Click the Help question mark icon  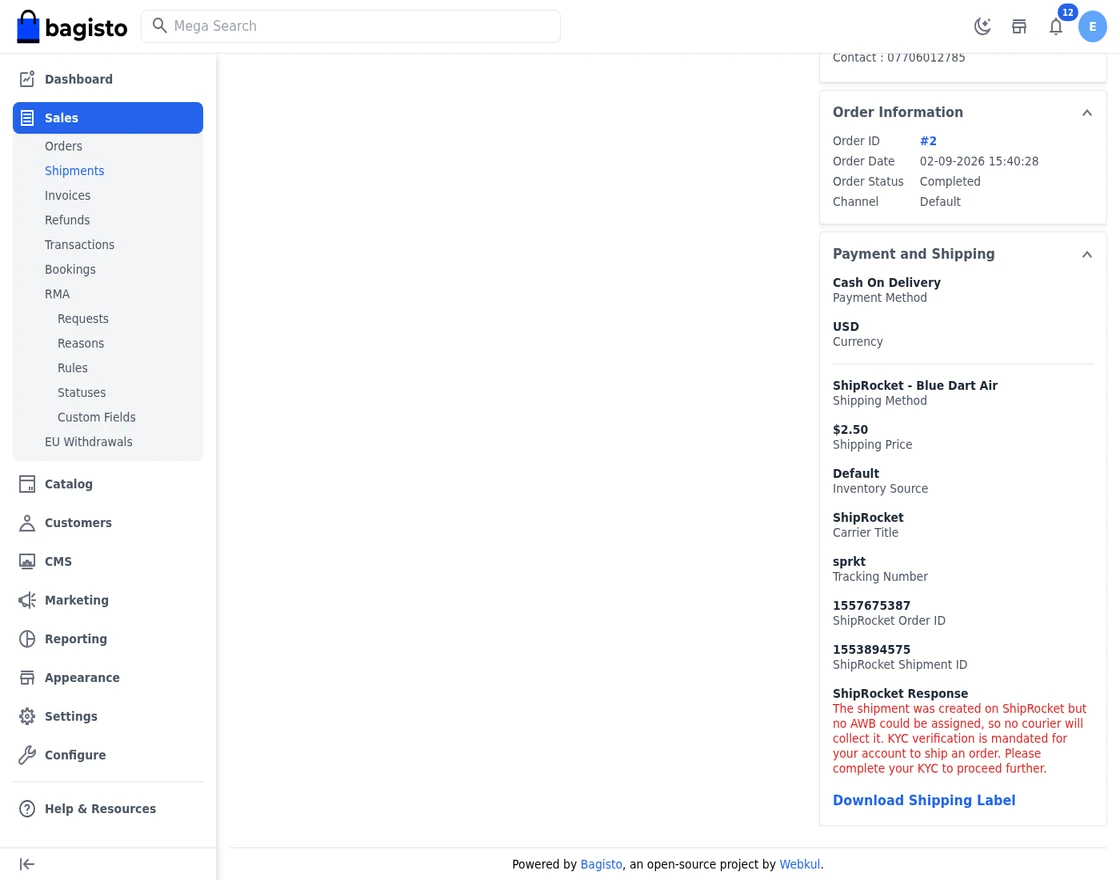pyautogui.click(x=27, y=809)
